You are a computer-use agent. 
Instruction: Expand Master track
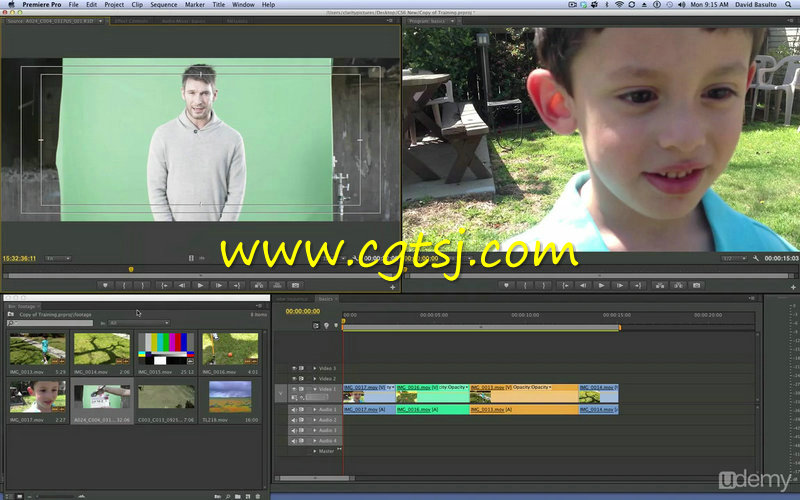click(315, 451)
